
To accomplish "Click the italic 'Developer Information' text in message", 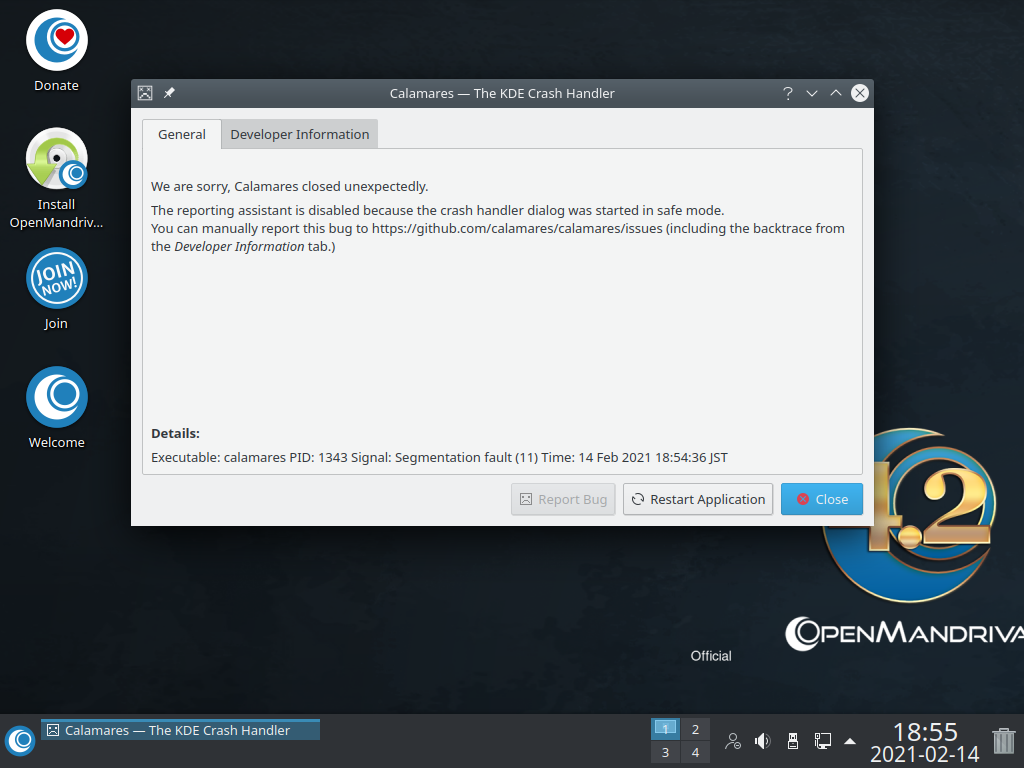I will (x=239, y=247).
